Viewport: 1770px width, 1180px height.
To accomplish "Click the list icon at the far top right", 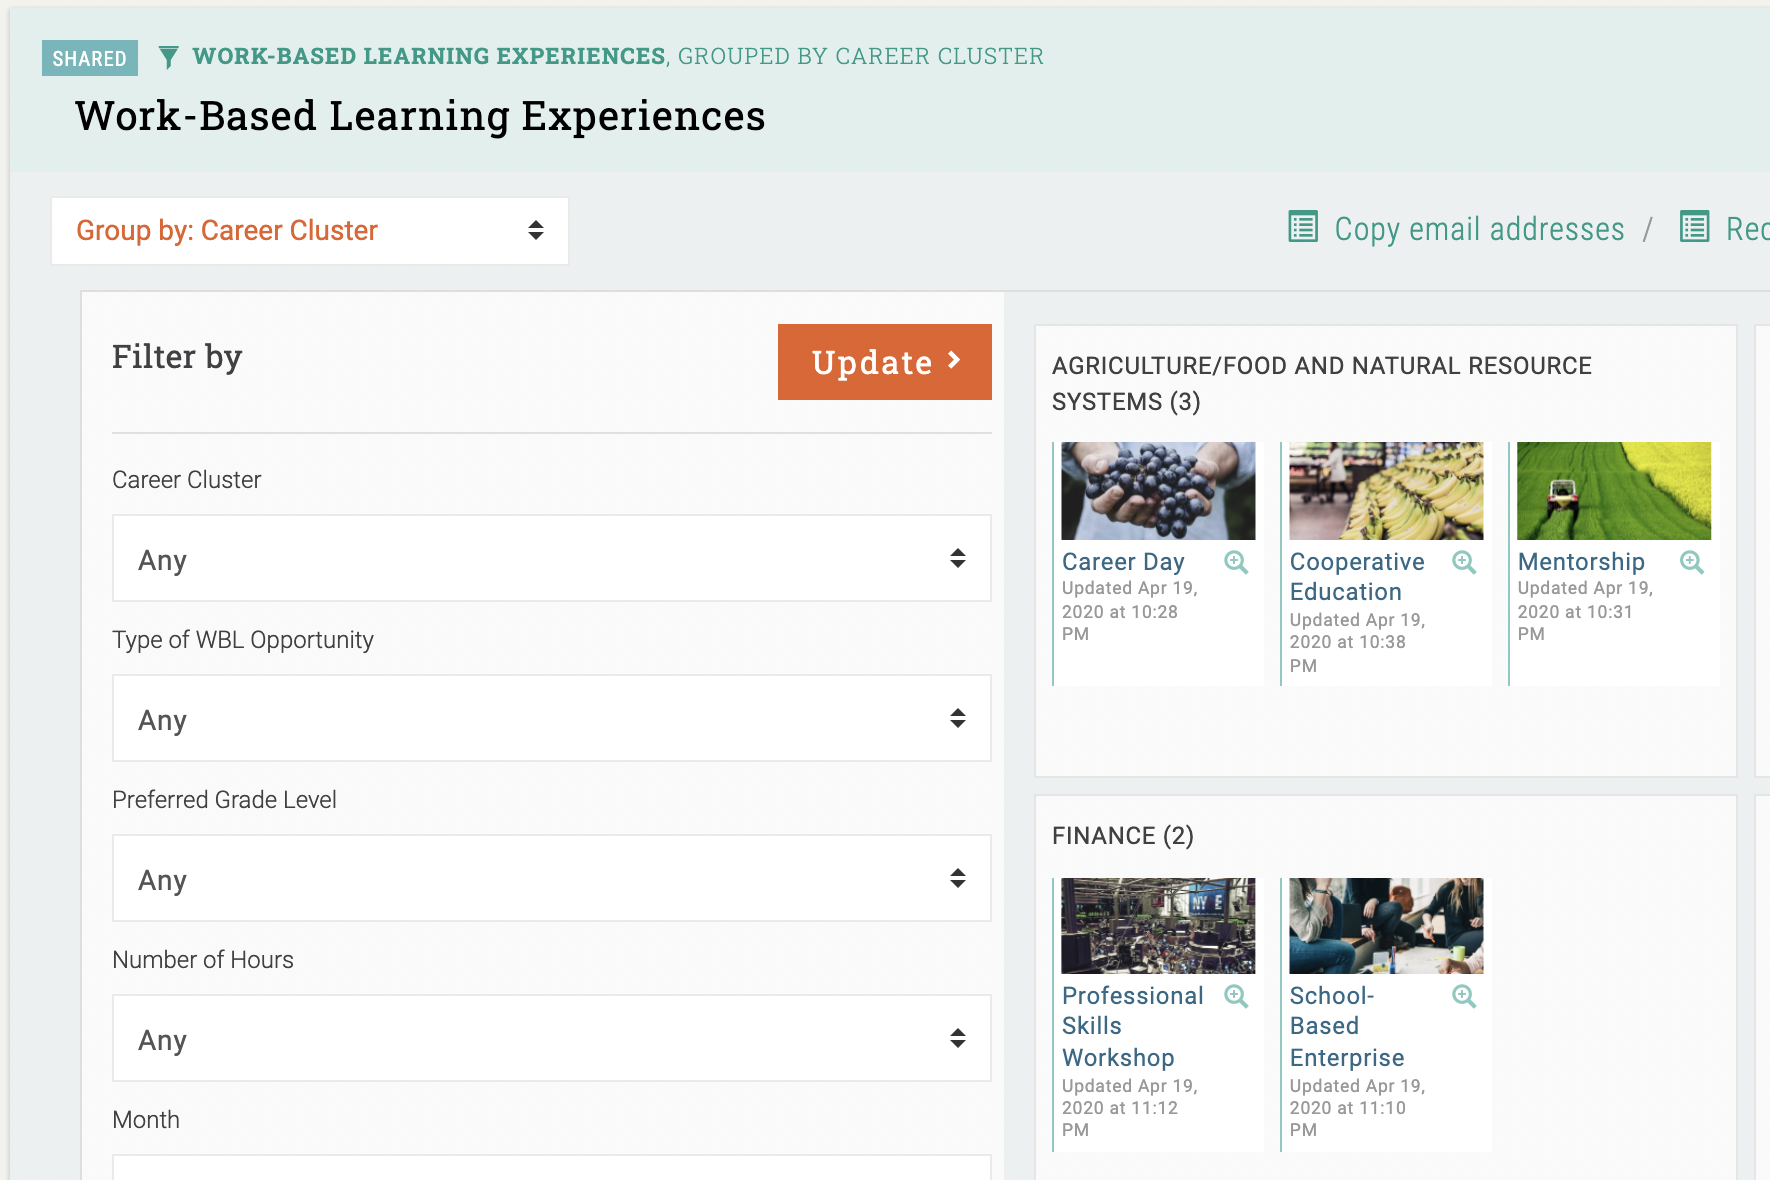I will coord(1694,228).
